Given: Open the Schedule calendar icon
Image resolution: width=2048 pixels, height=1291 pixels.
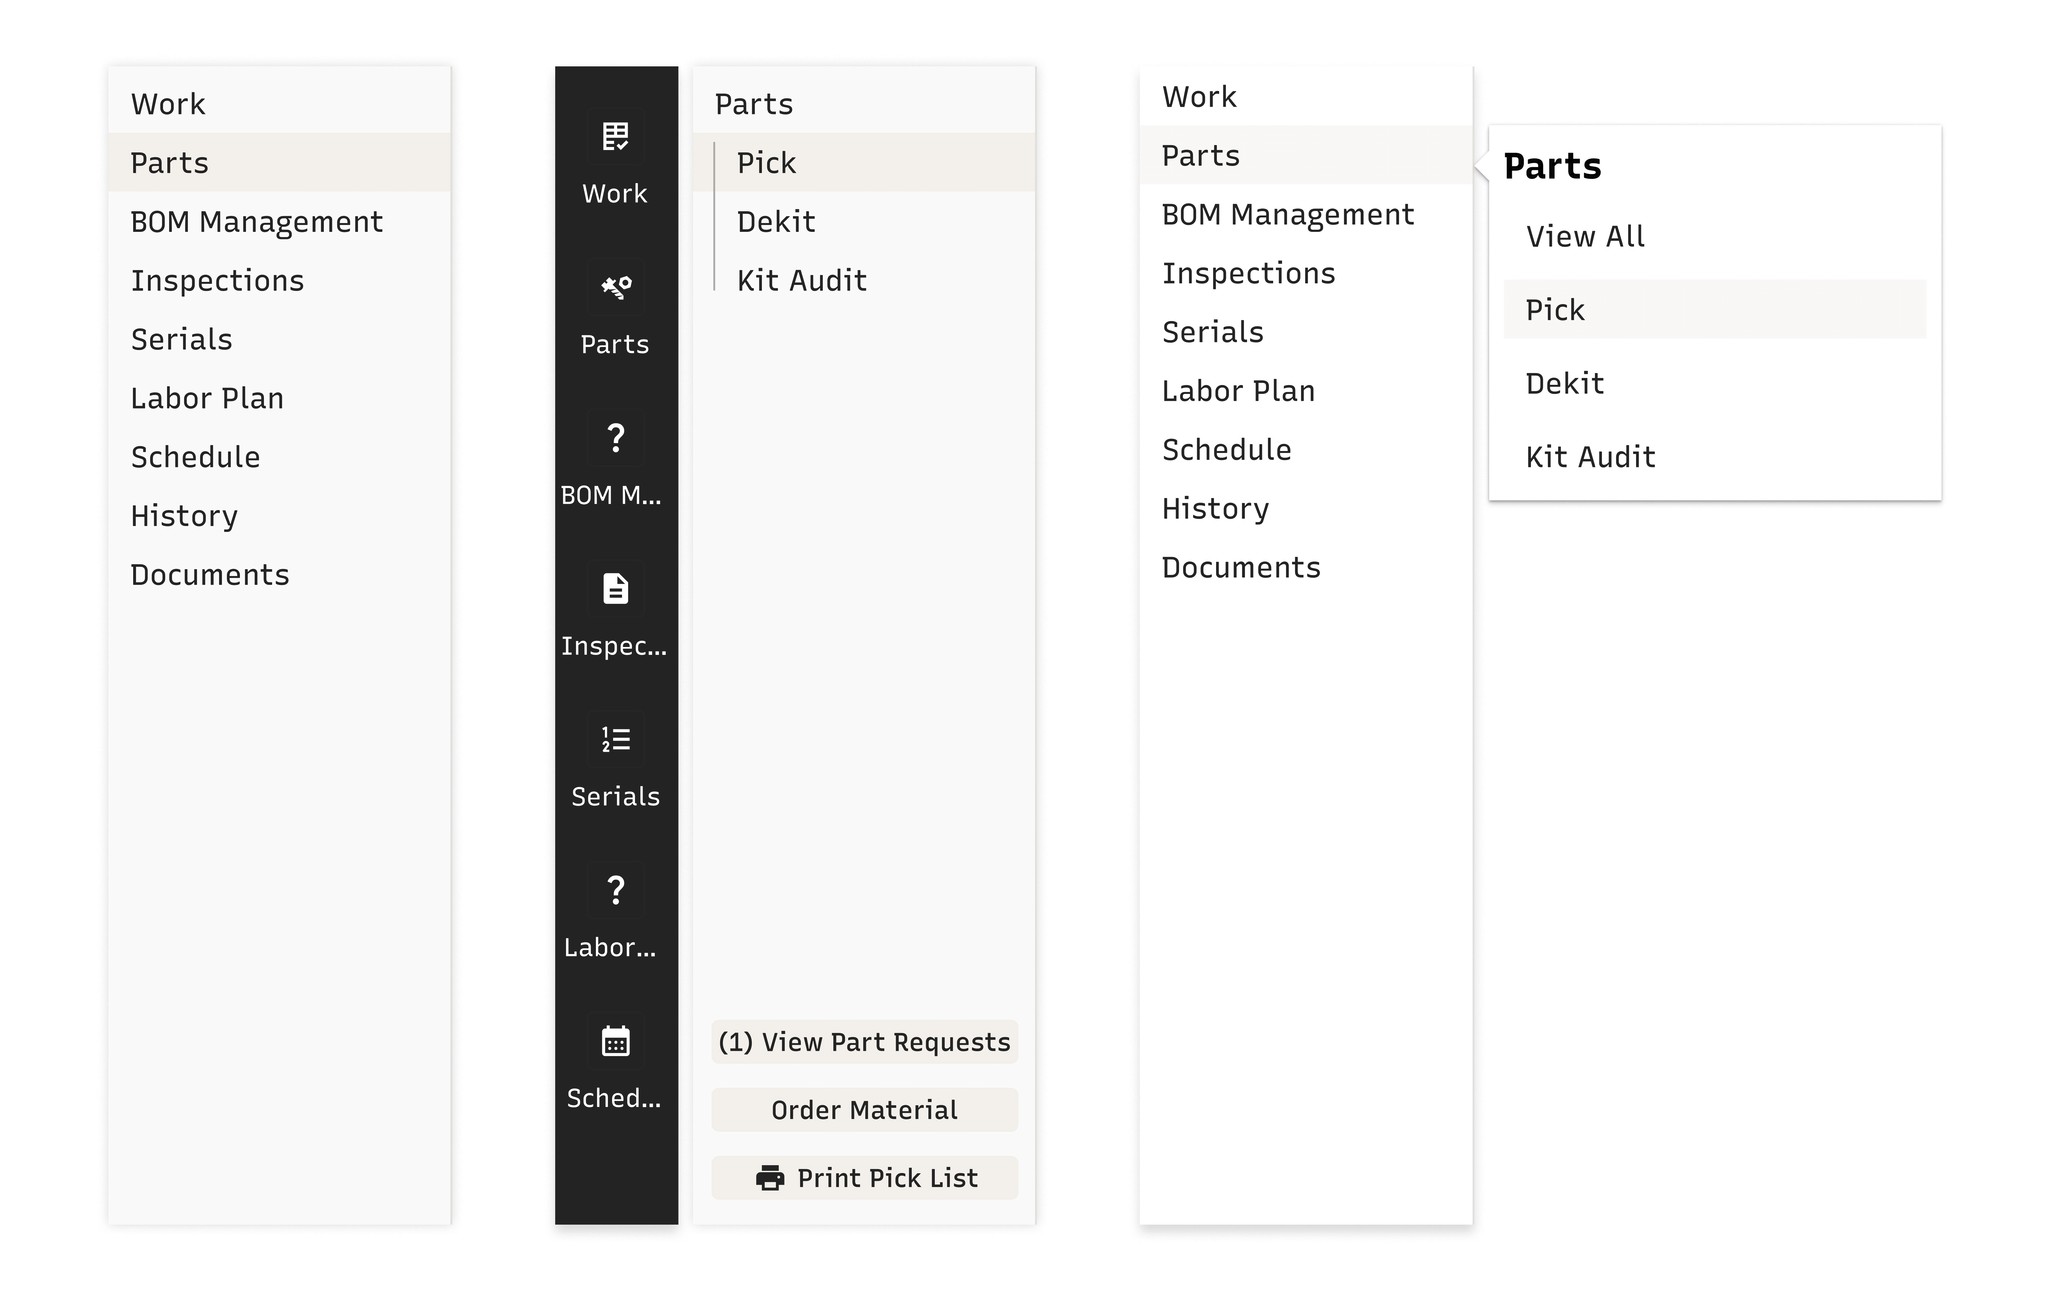Looking at the screenshot, I should [615, 1041].
